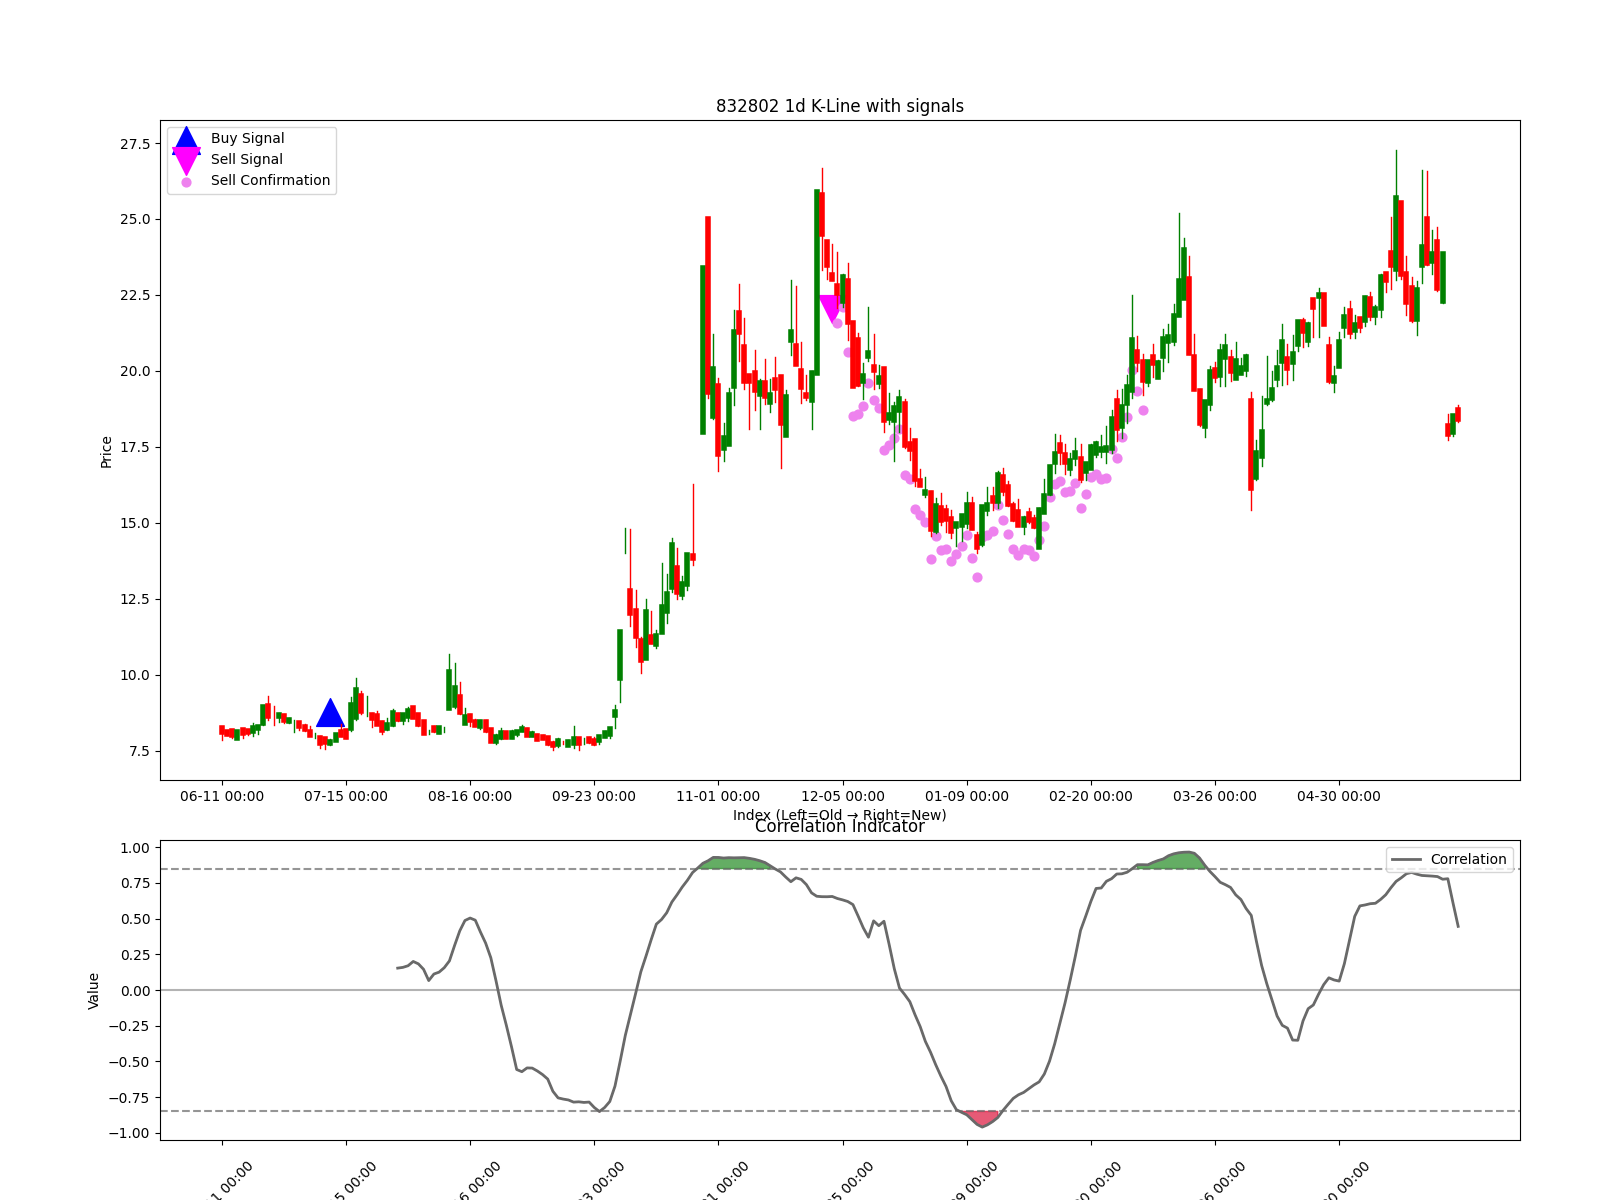Screen dimensions: 1600x1200
Task: Click the red shaded region below −0.85 correlation
Action: click(983, 1118)
